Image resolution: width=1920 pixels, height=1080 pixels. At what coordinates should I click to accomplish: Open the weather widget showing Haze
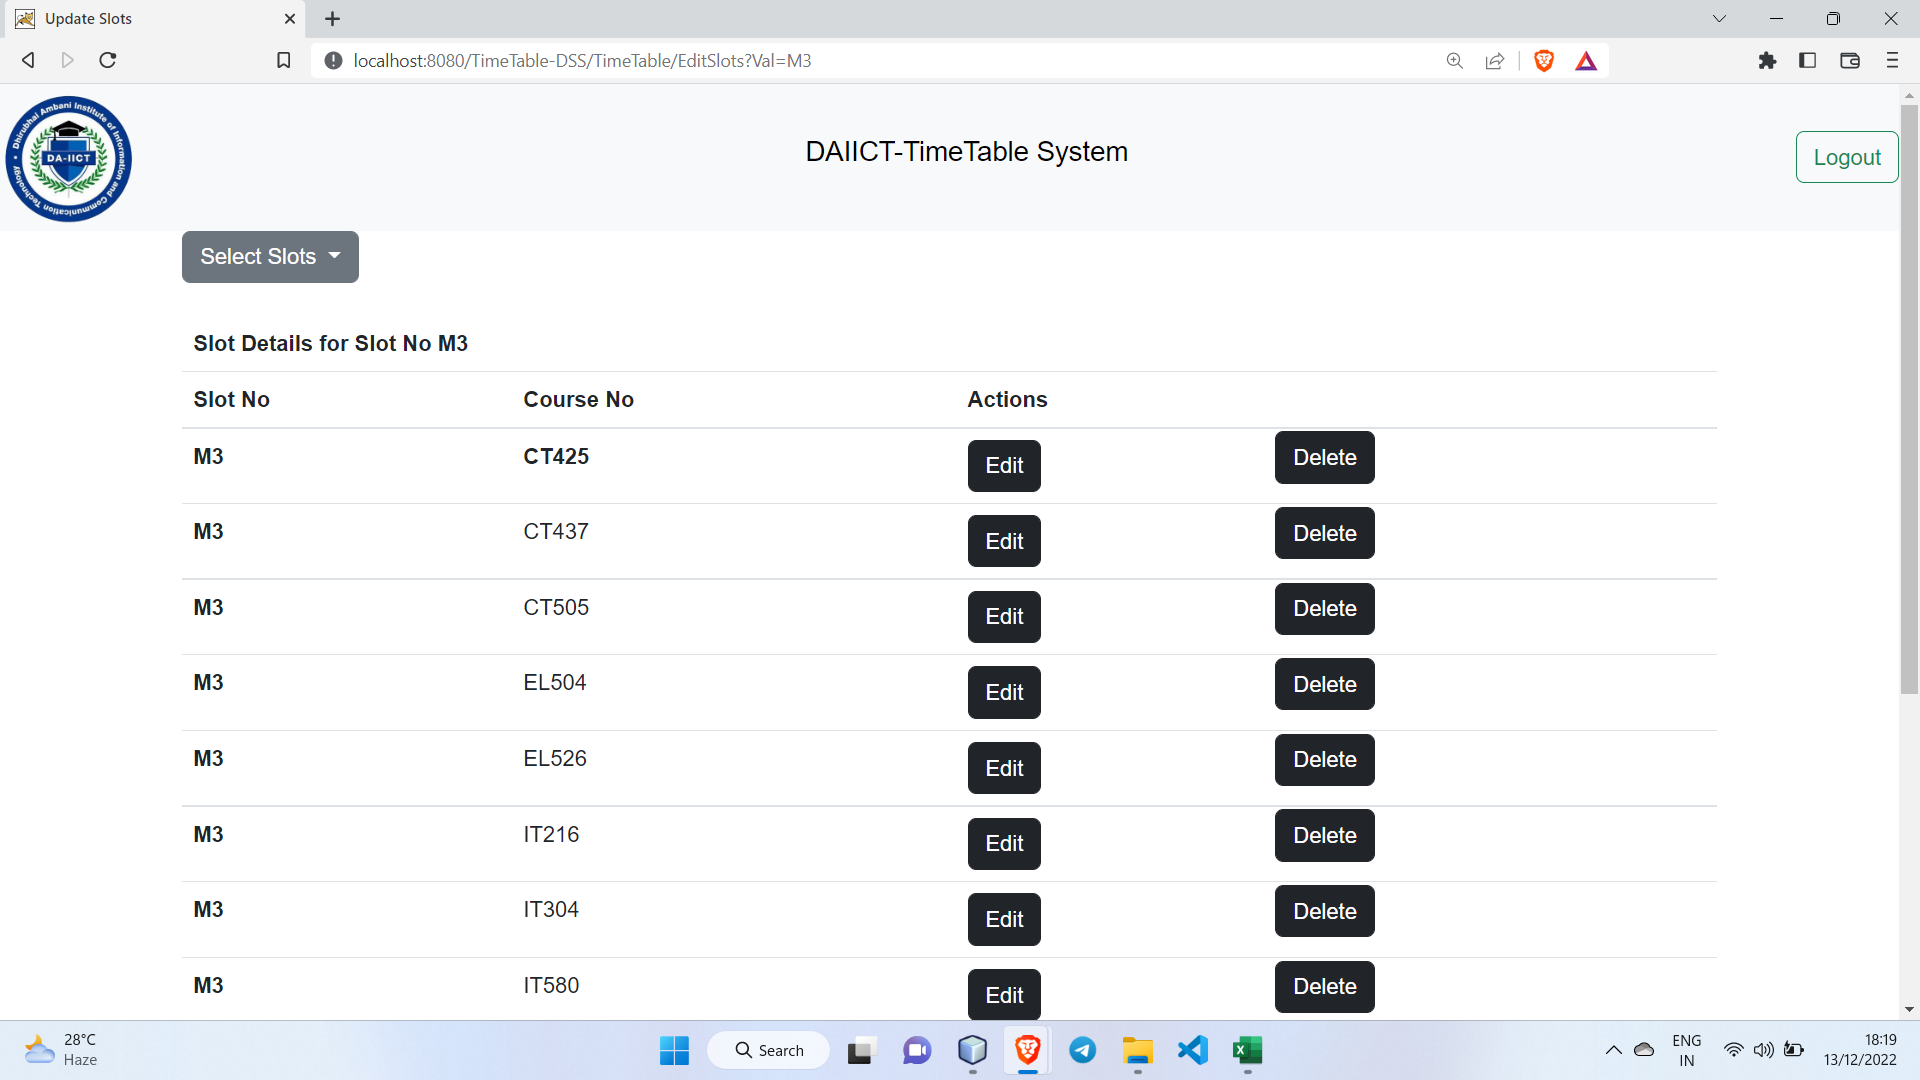pyautogui.click(x=60, y=1050)
